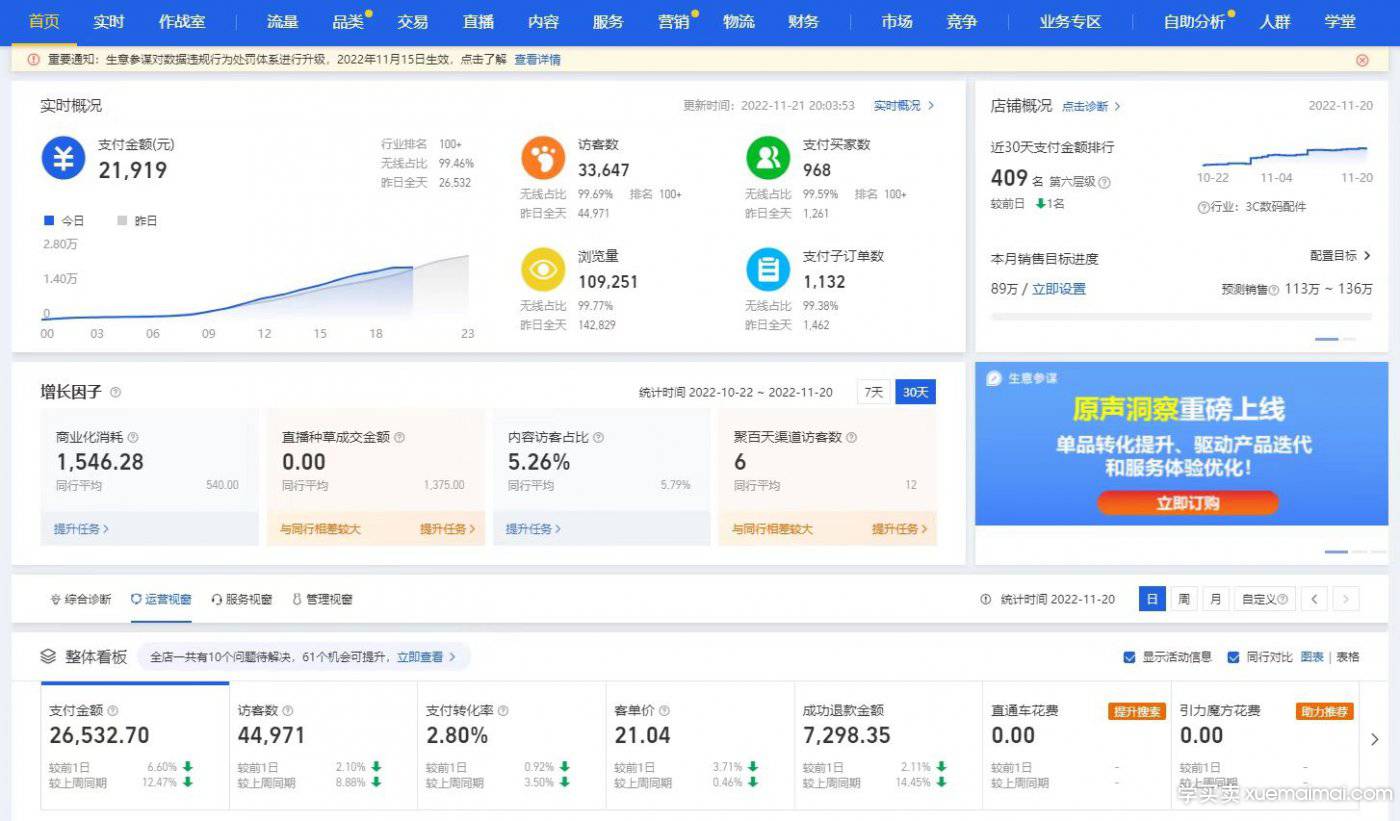Click the 30-day payment ranking trend chart
The width and height of the screenshot is (1400, 821).
tap(1284, 157)
